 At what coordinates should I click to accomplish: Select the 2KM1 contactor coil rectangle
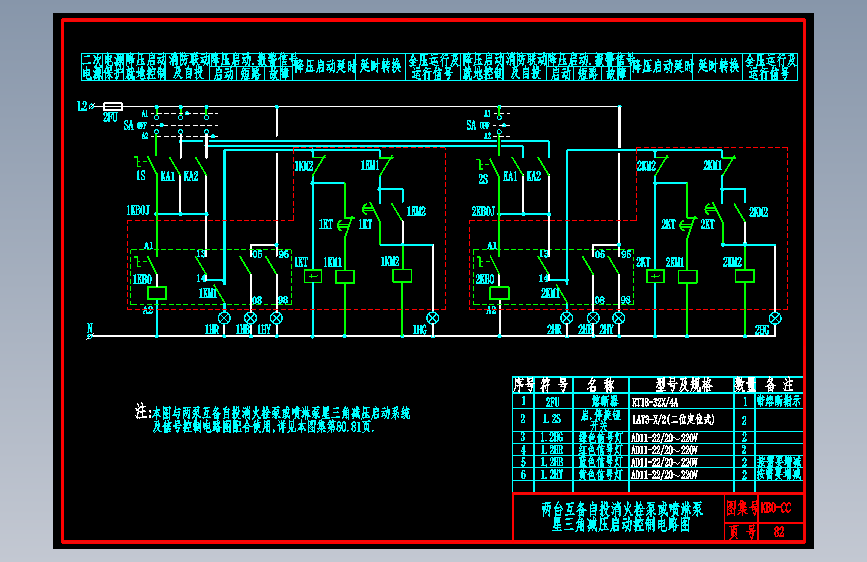click(x=688, y=277)
